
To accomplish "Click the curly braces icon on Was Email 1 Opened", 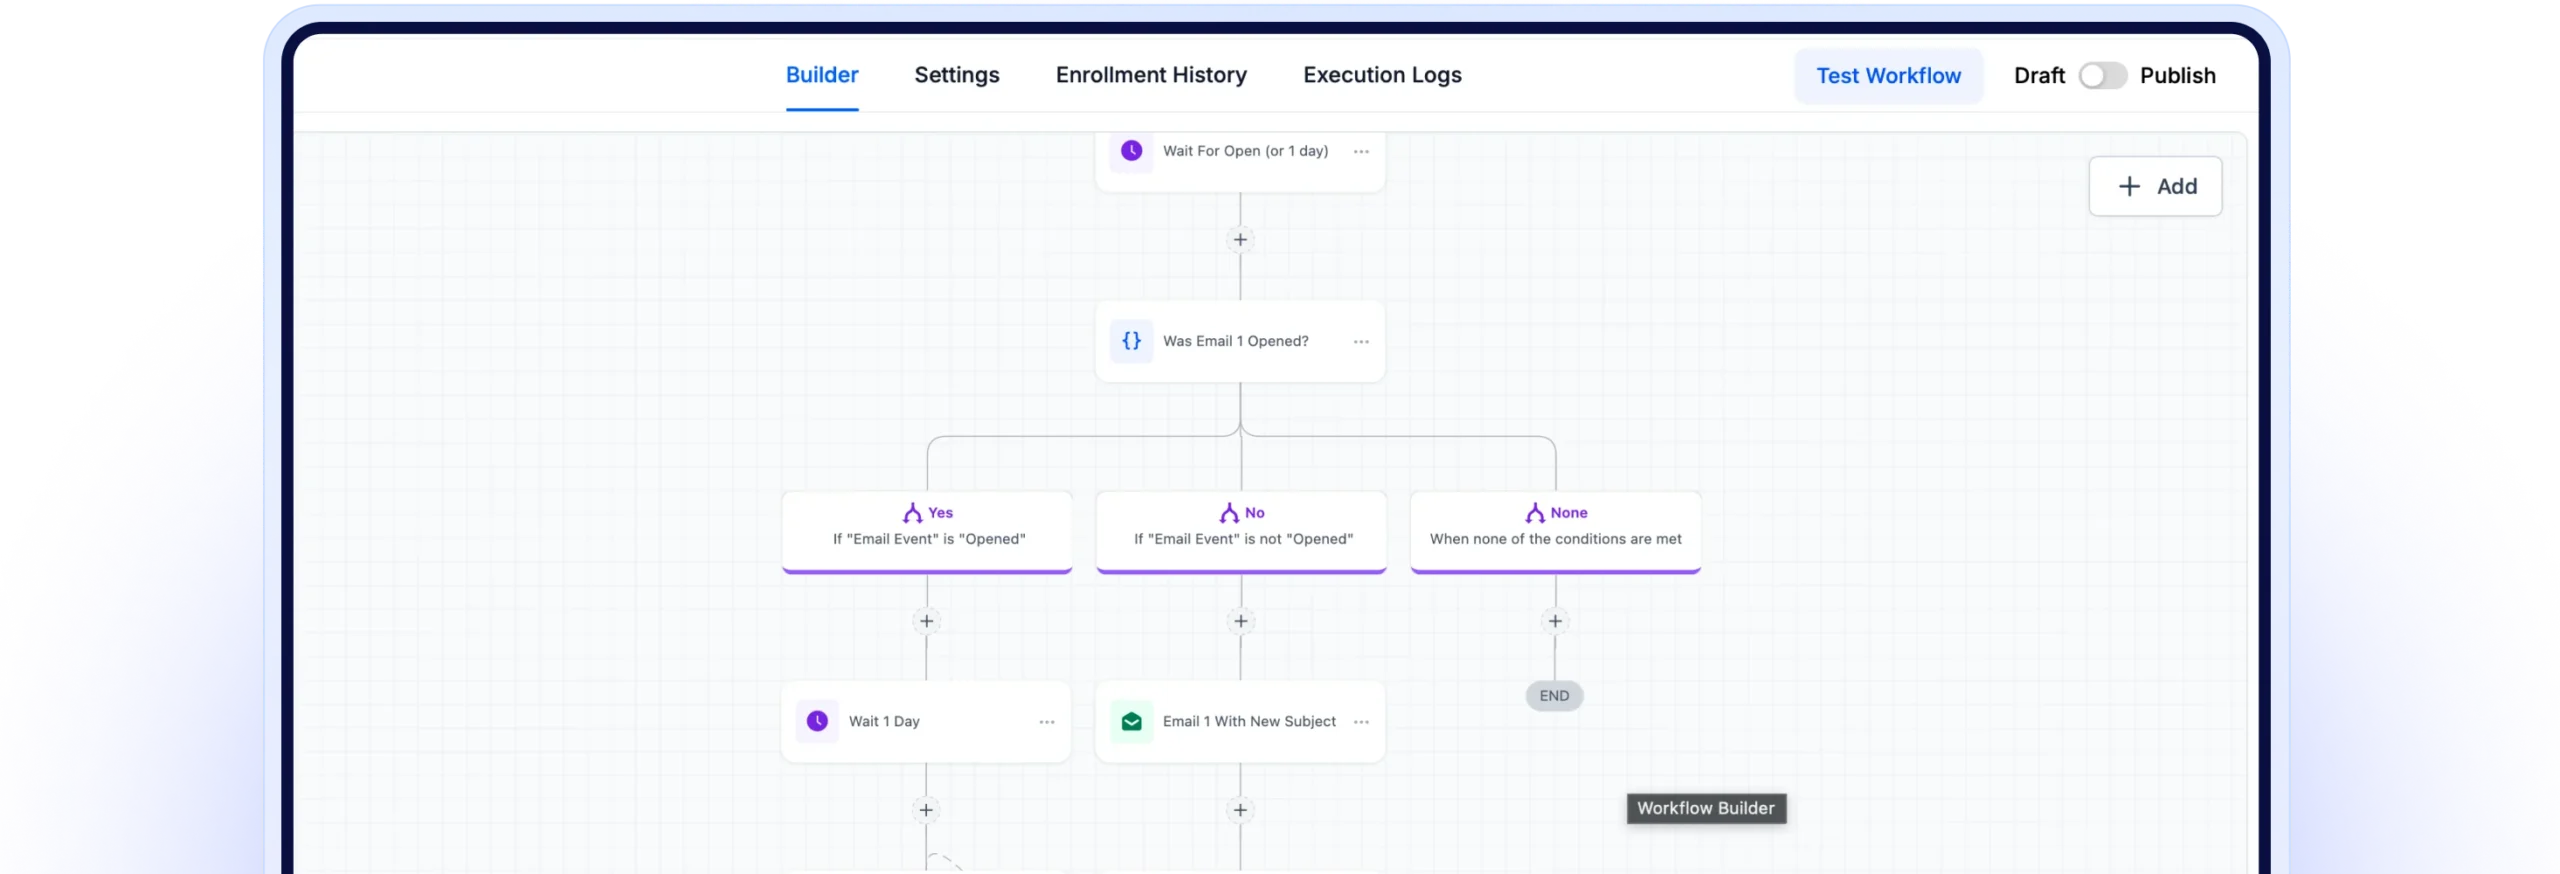I will 1131,341.
